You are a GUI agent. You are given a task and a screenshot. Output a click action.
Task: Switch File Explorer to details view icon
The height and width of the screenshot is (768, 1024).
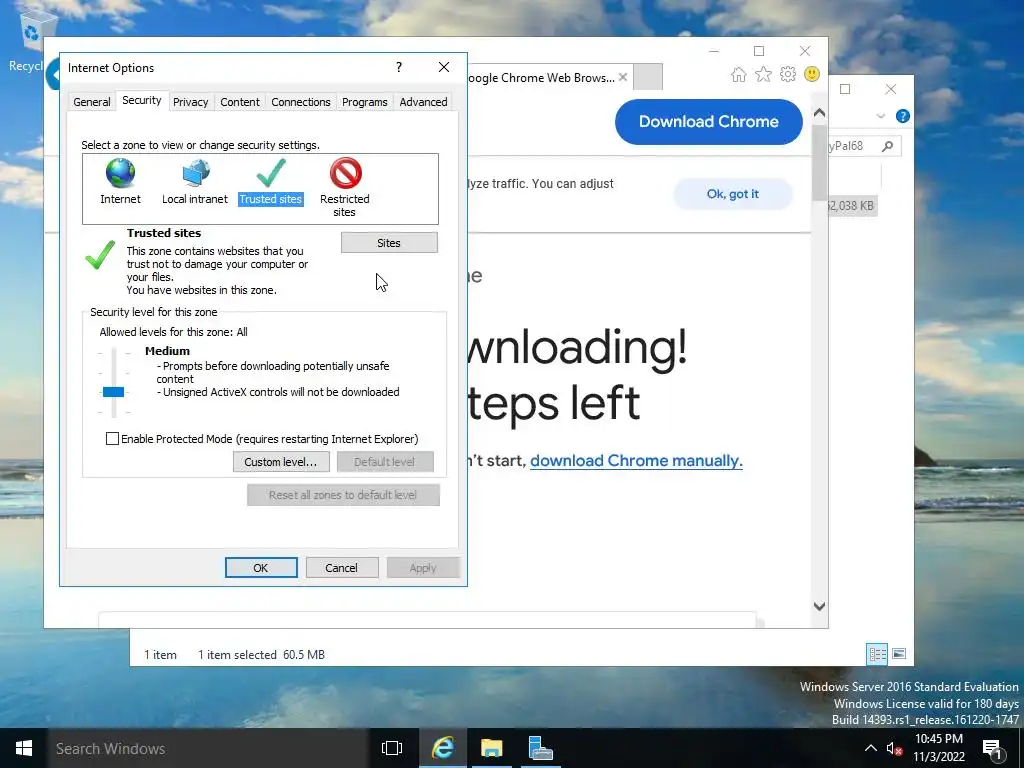coord(877,654)
